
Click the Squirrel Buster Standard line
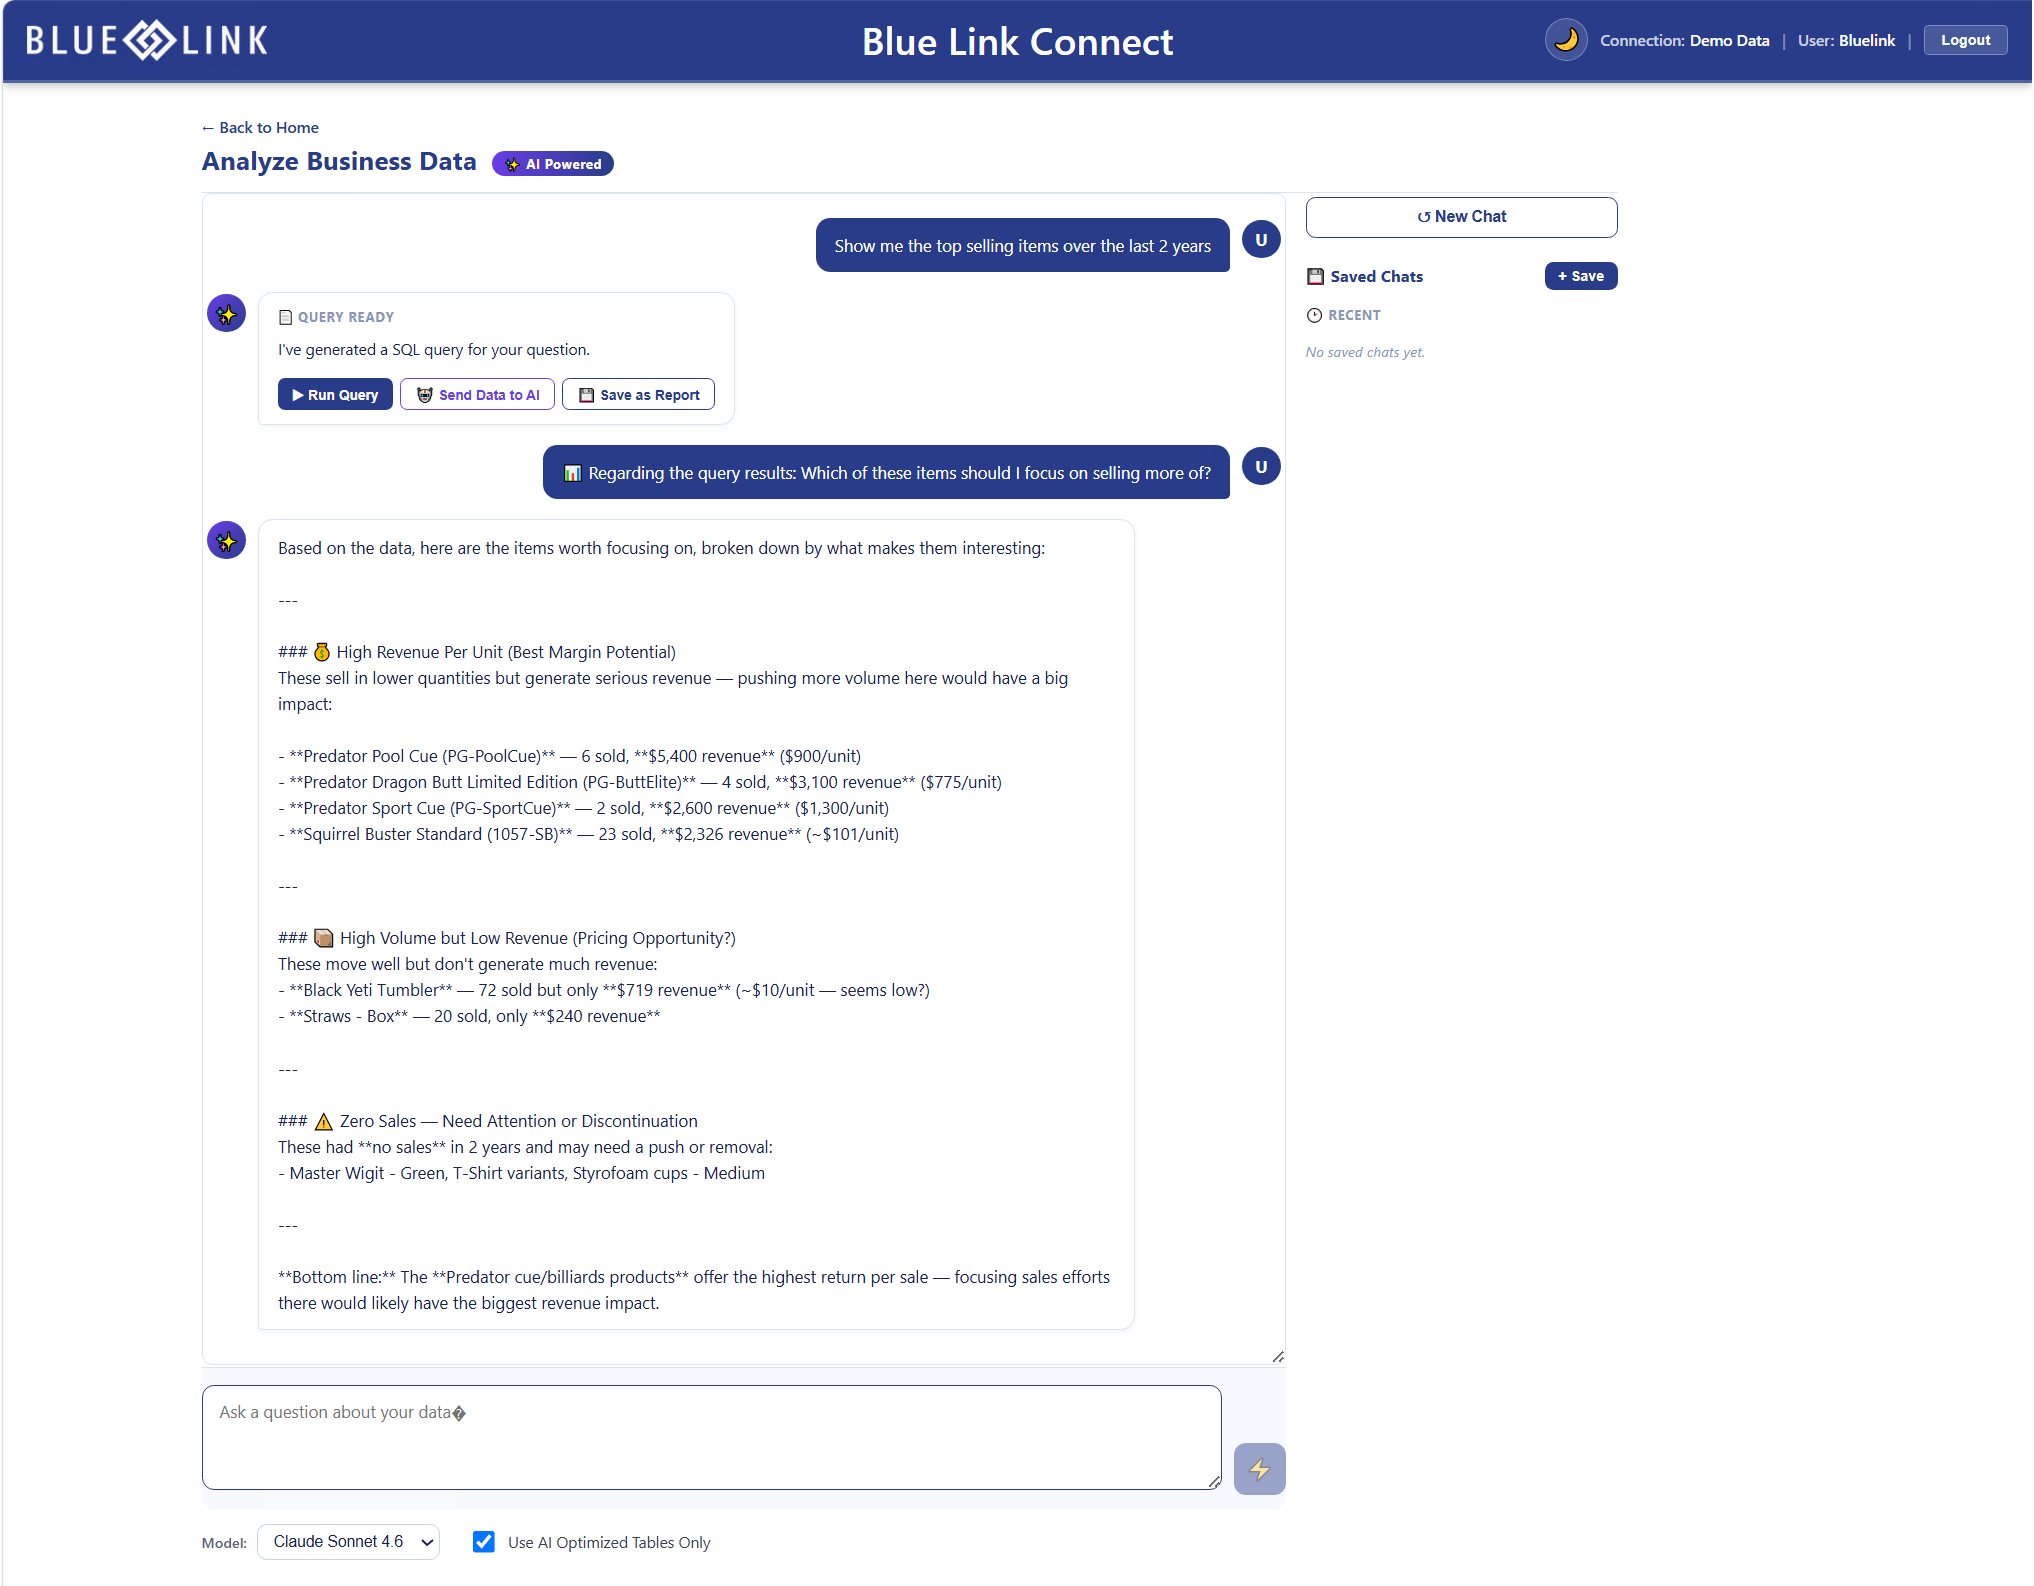click(588, 834)
